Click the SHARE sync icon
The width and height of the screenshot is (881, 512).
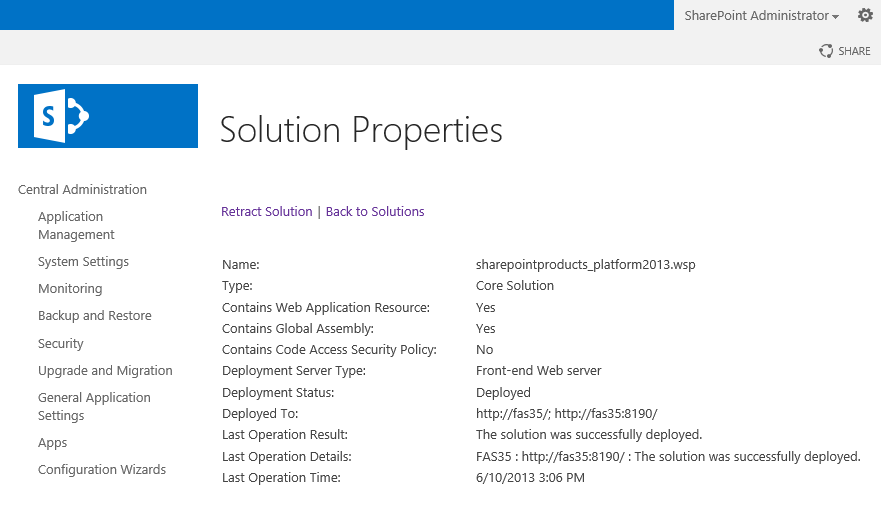(825, 51)
